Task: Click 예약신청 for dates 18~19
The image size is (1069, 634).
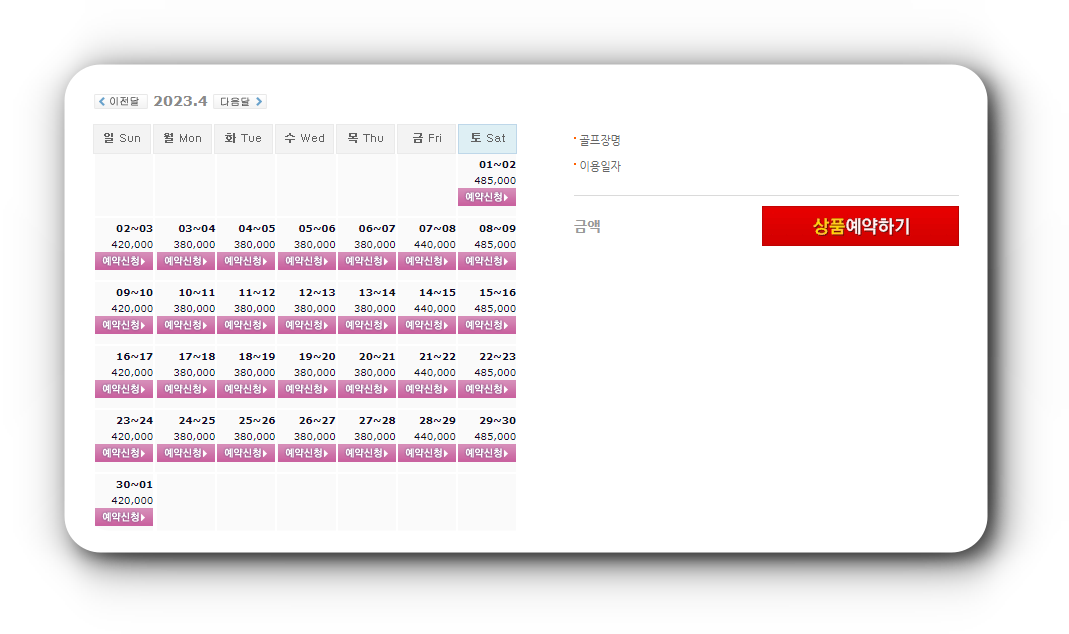Action: [x=245, y=389]
